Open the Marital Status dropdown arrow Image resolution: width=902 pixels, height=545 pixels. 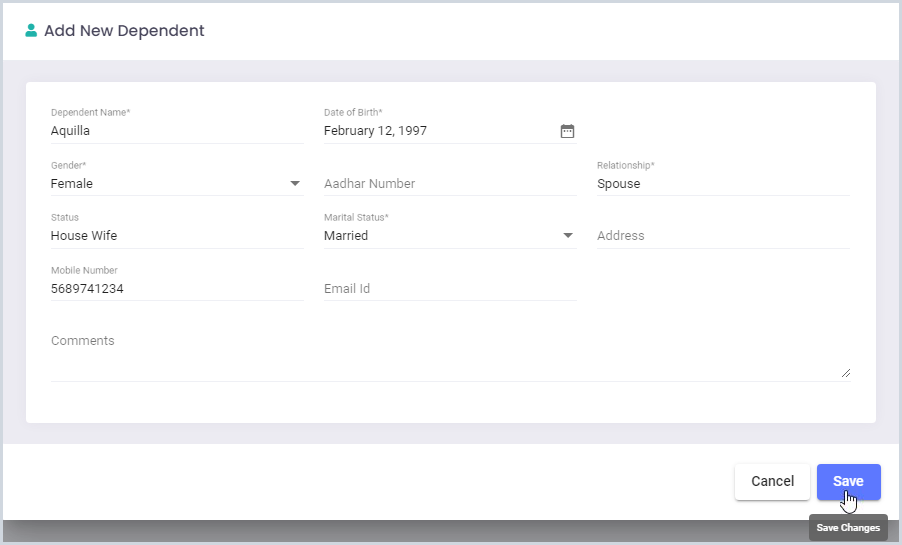(x=568, y=235)
